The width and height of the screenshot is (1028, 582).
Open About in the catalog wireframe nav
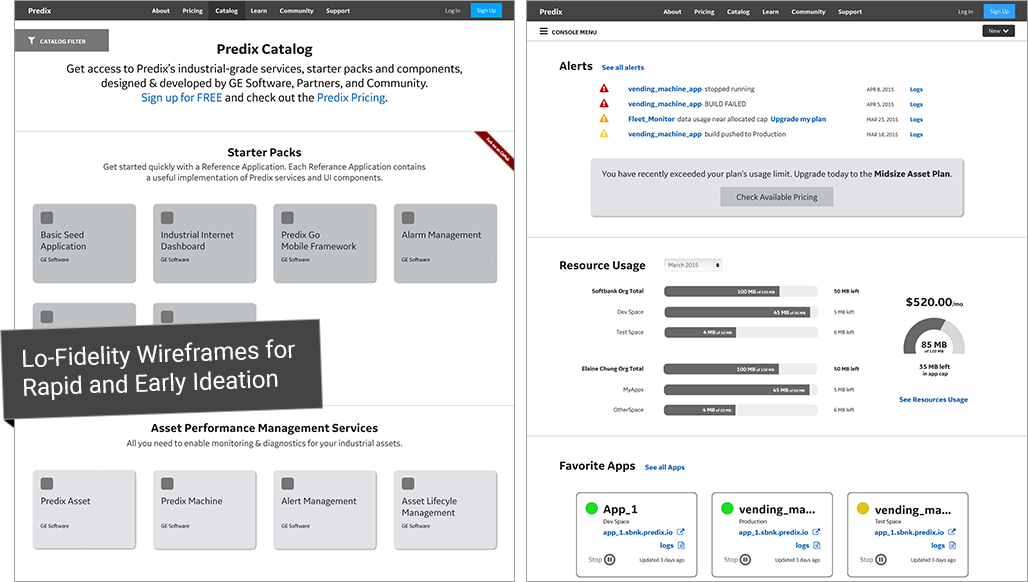click(161, 10)
